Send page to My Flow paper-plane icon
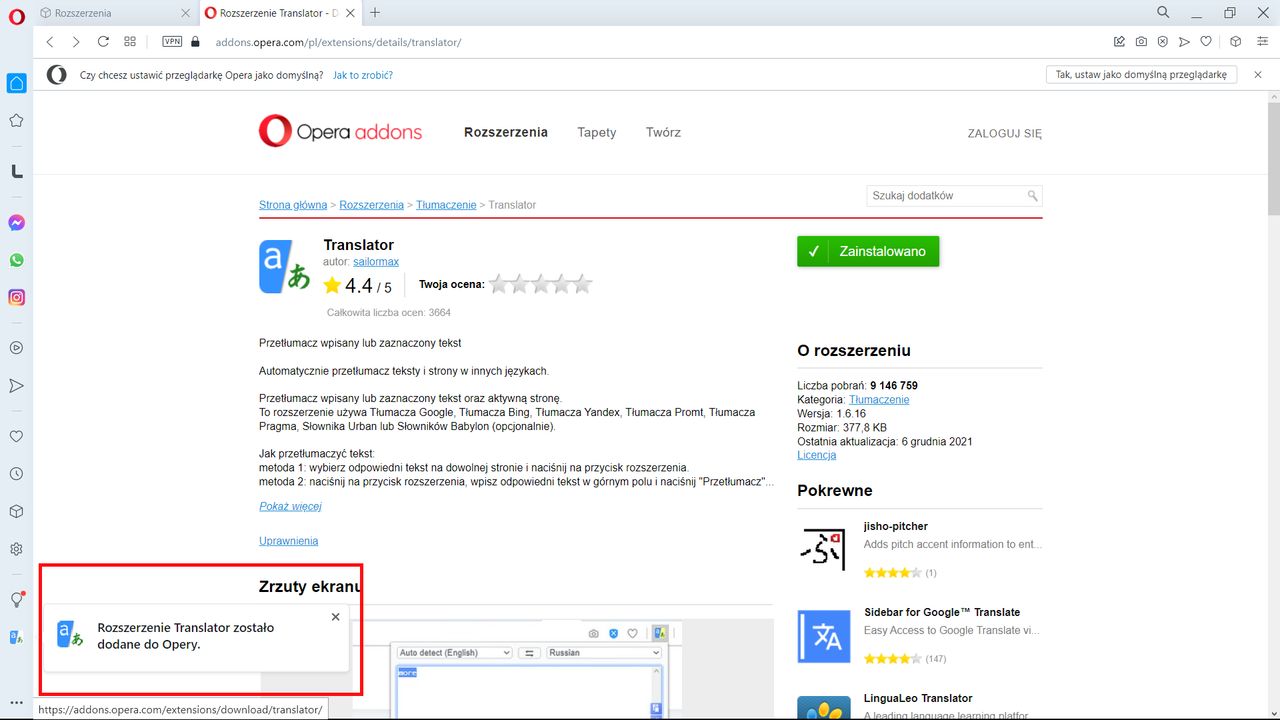This screenshot has height=720, width=1280. click(1184, 41)
